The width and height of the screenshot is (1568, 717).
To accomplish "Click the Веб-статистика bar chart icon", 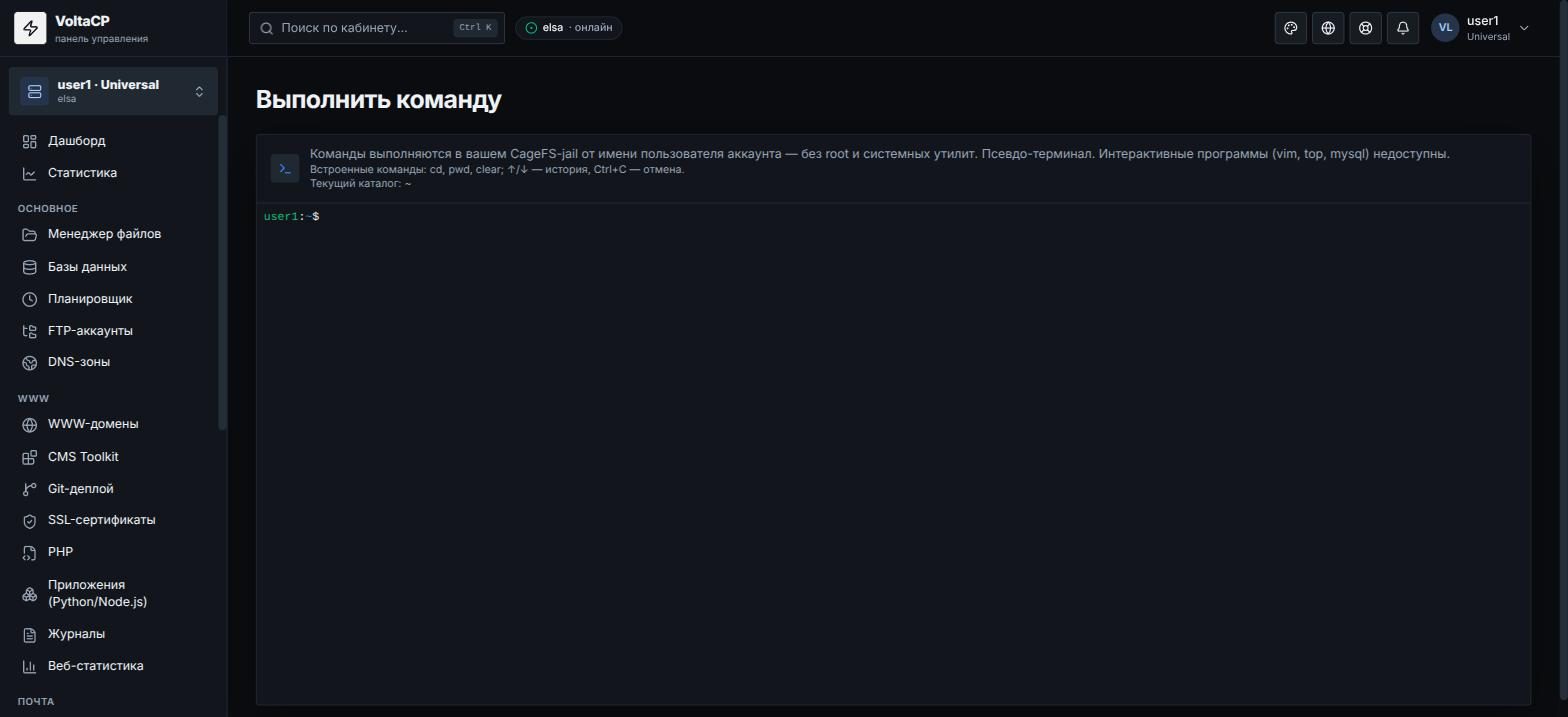I will tap(30, 666).
